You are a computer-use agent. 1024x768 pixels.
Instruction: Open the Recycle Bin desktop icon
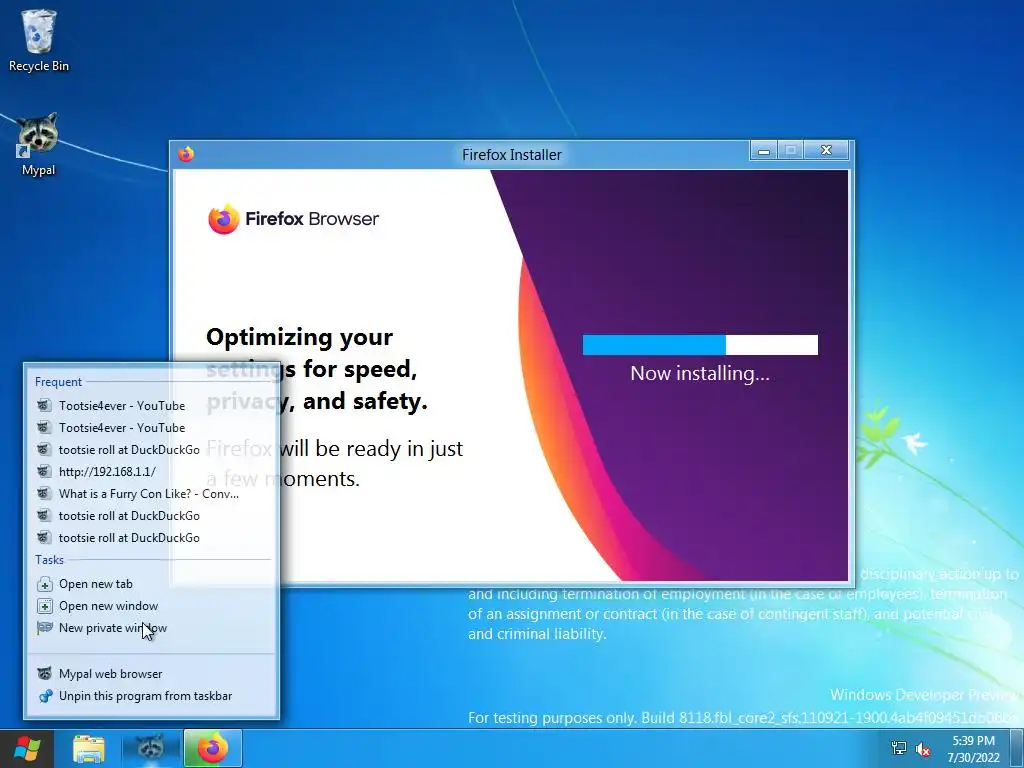point(39,40)
